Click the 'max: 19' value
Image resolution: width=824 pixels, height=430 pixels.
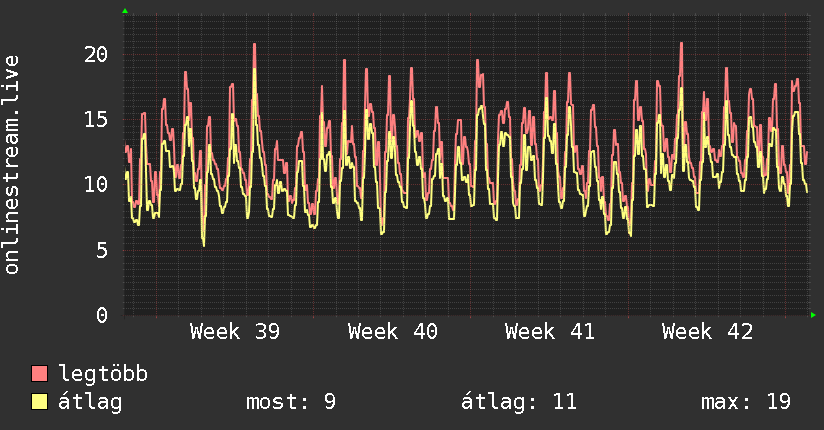coord(746,402)
